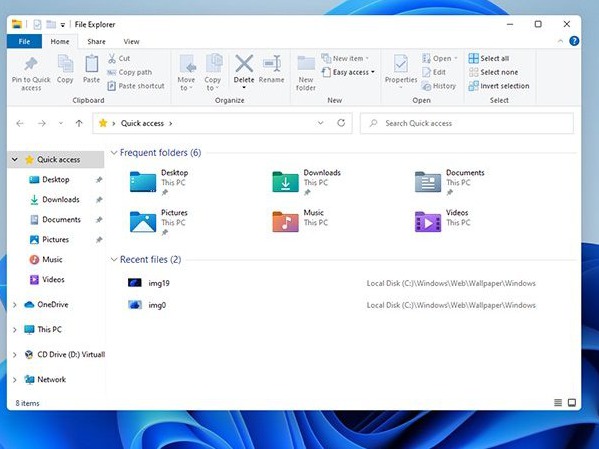Minimize the ribbon with the chevron
Viewport: 599px width, 449px height.
[560, 41]
